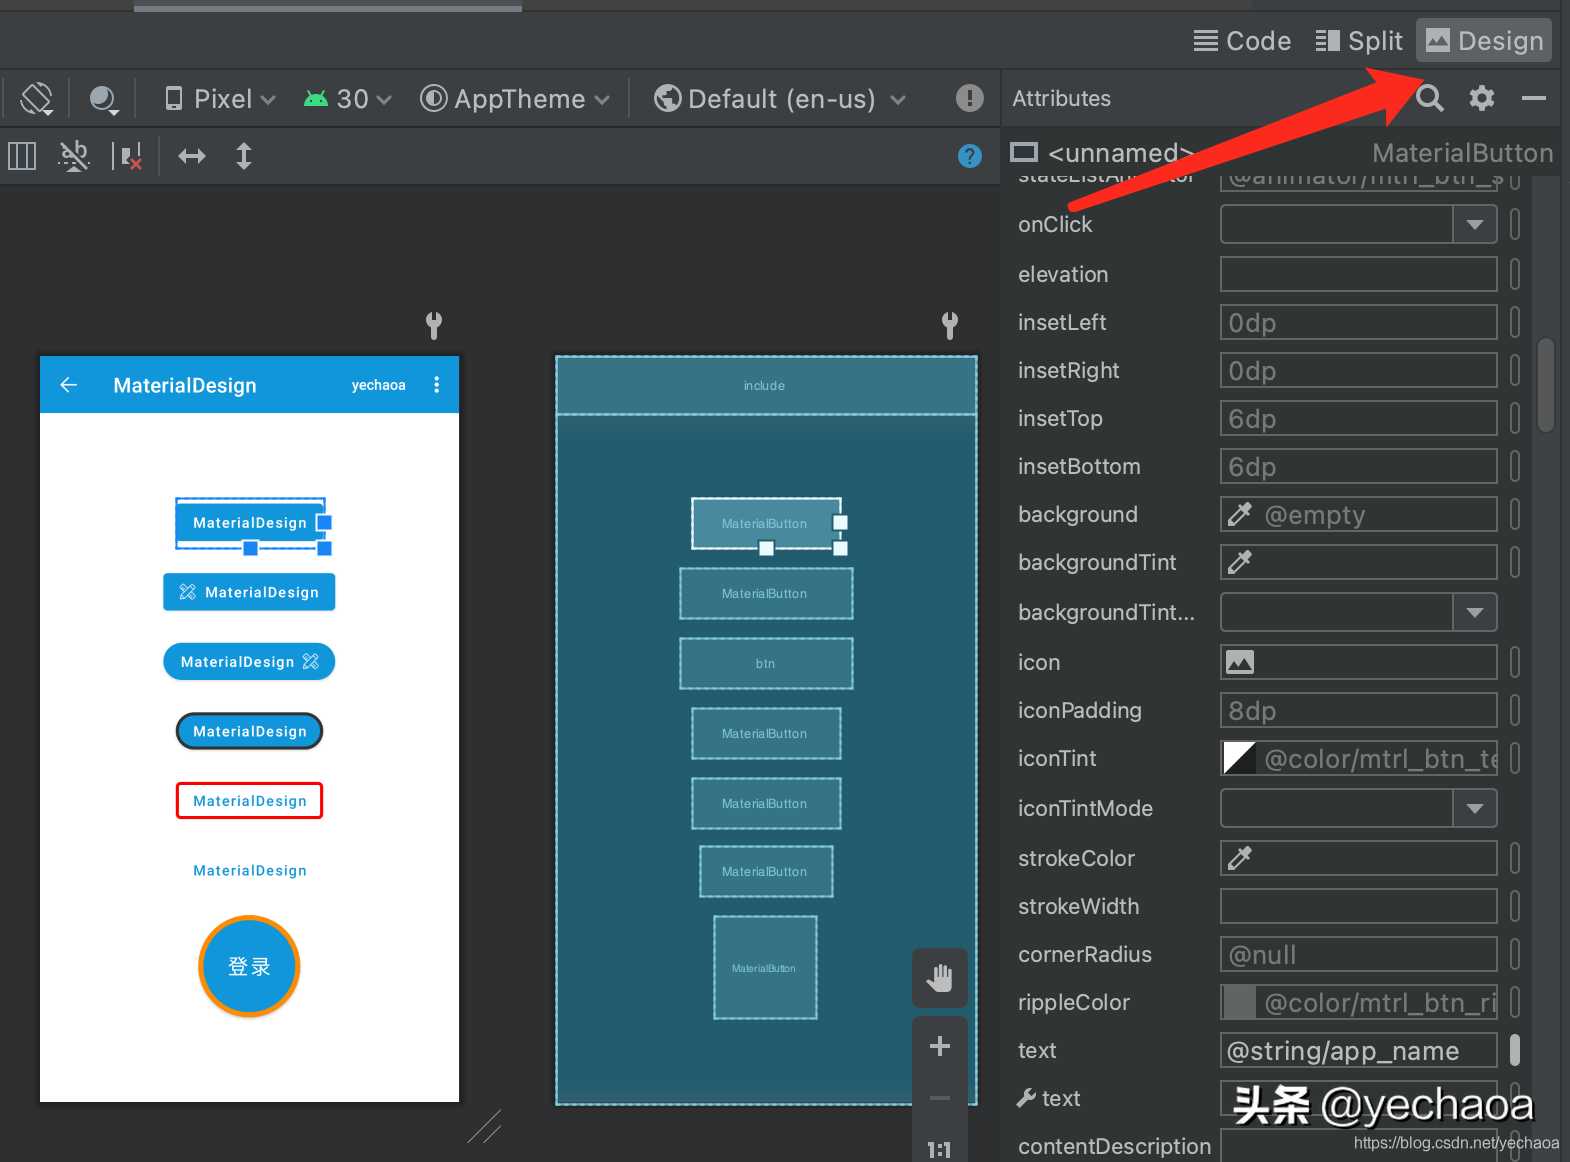
Task: Click the rippleColor color swatch
Action: click(x=1240, y=1002)
